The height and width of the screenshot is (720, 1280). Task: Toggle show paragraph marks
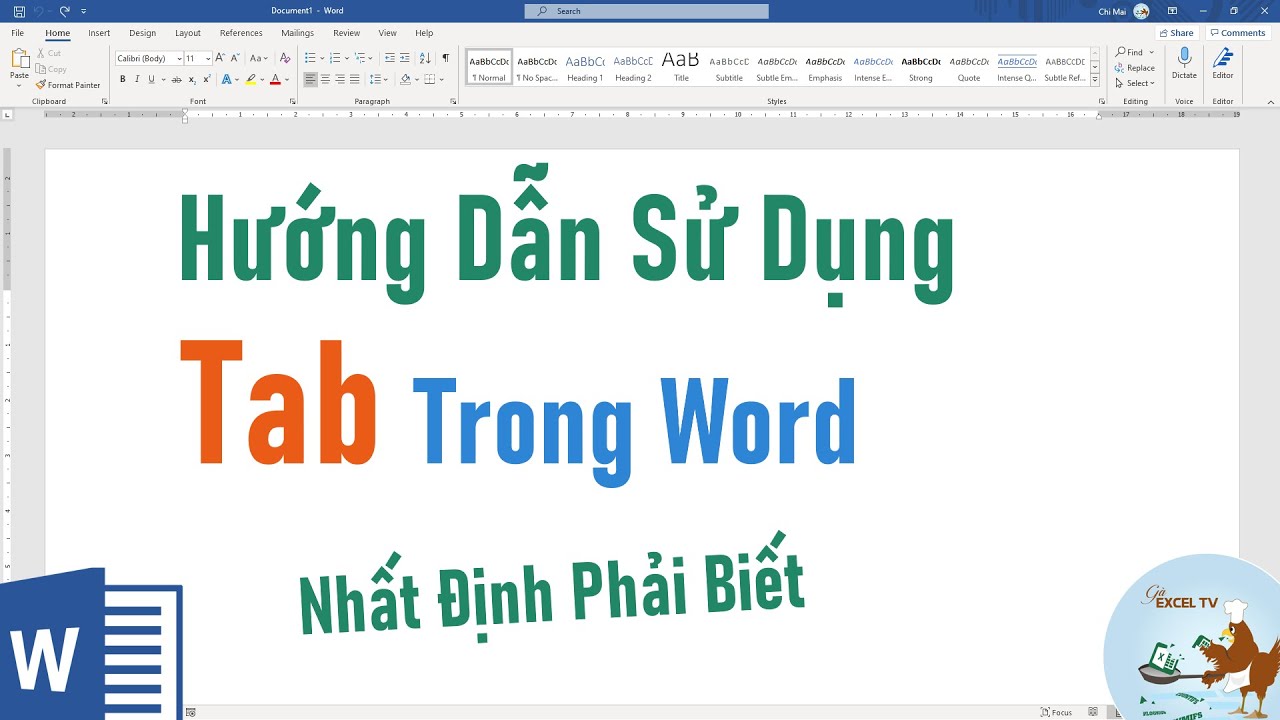pos(445,58)
